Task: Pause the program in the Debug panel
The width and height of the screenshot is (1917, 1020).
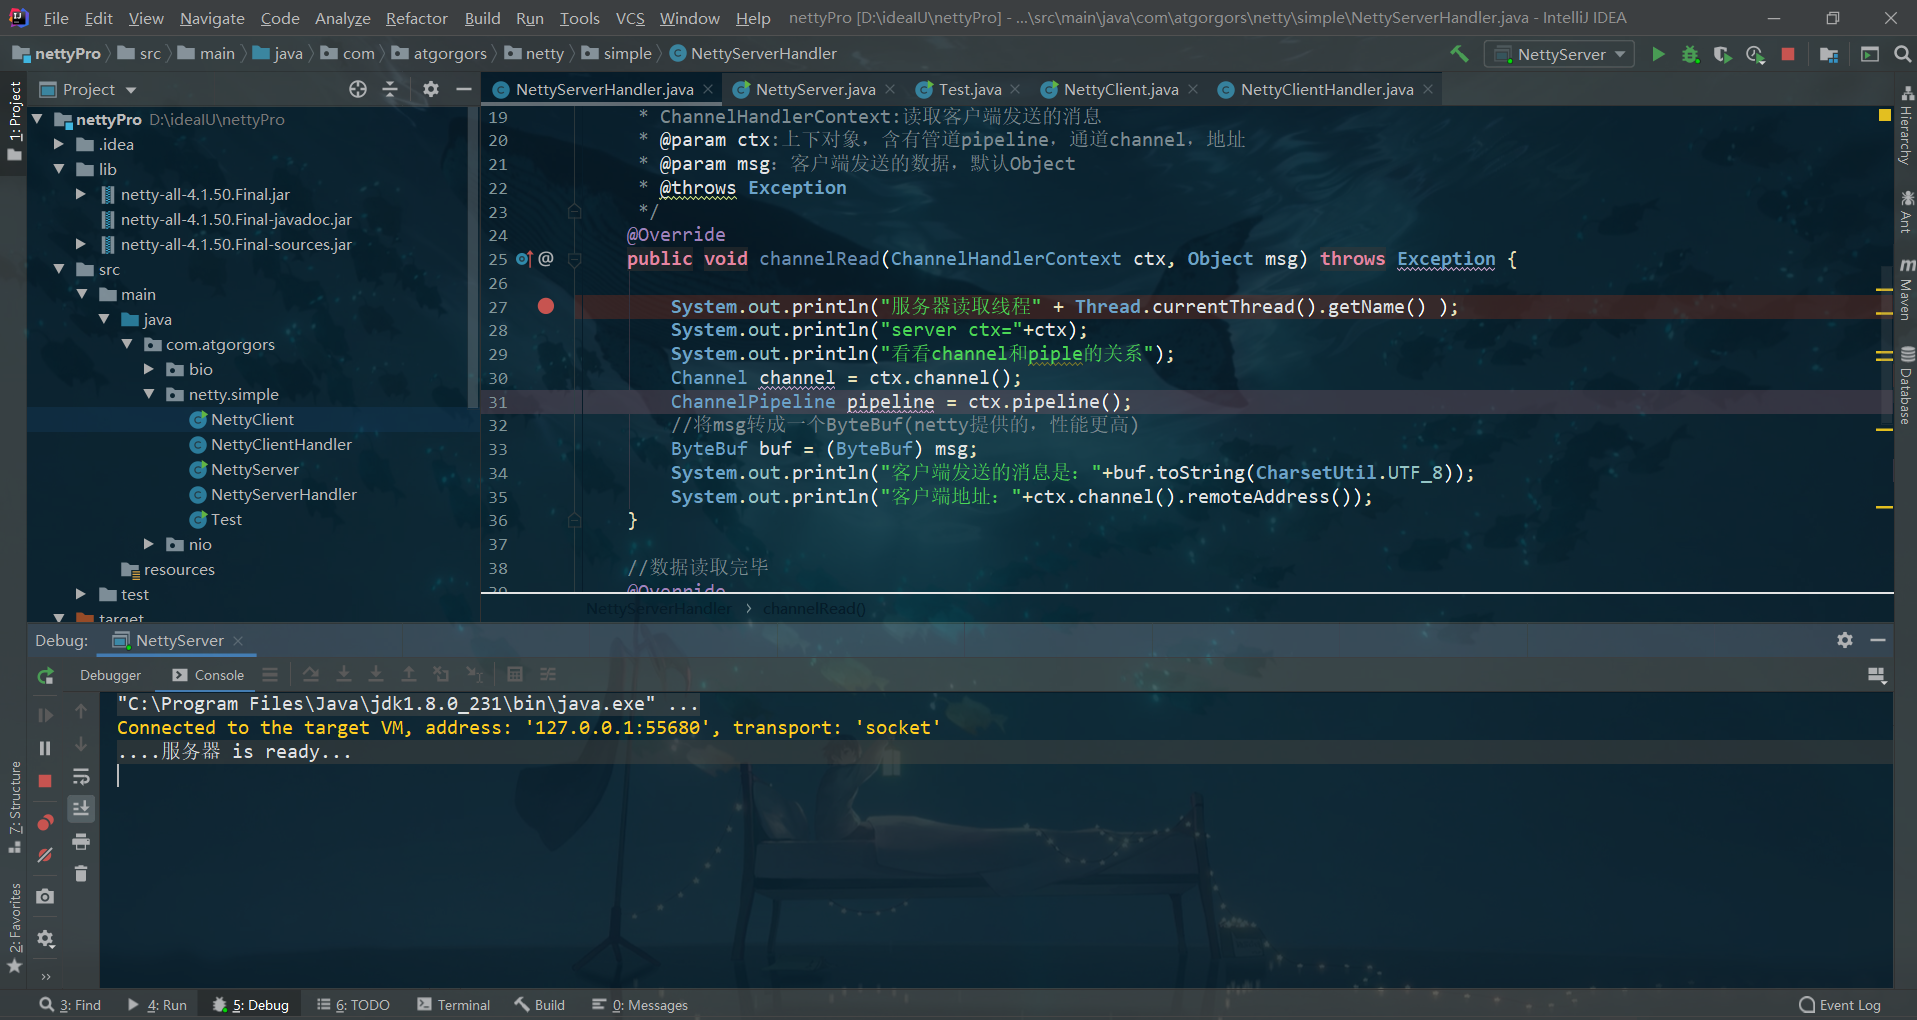Action: pyautogui.click(x=45, y=748)
